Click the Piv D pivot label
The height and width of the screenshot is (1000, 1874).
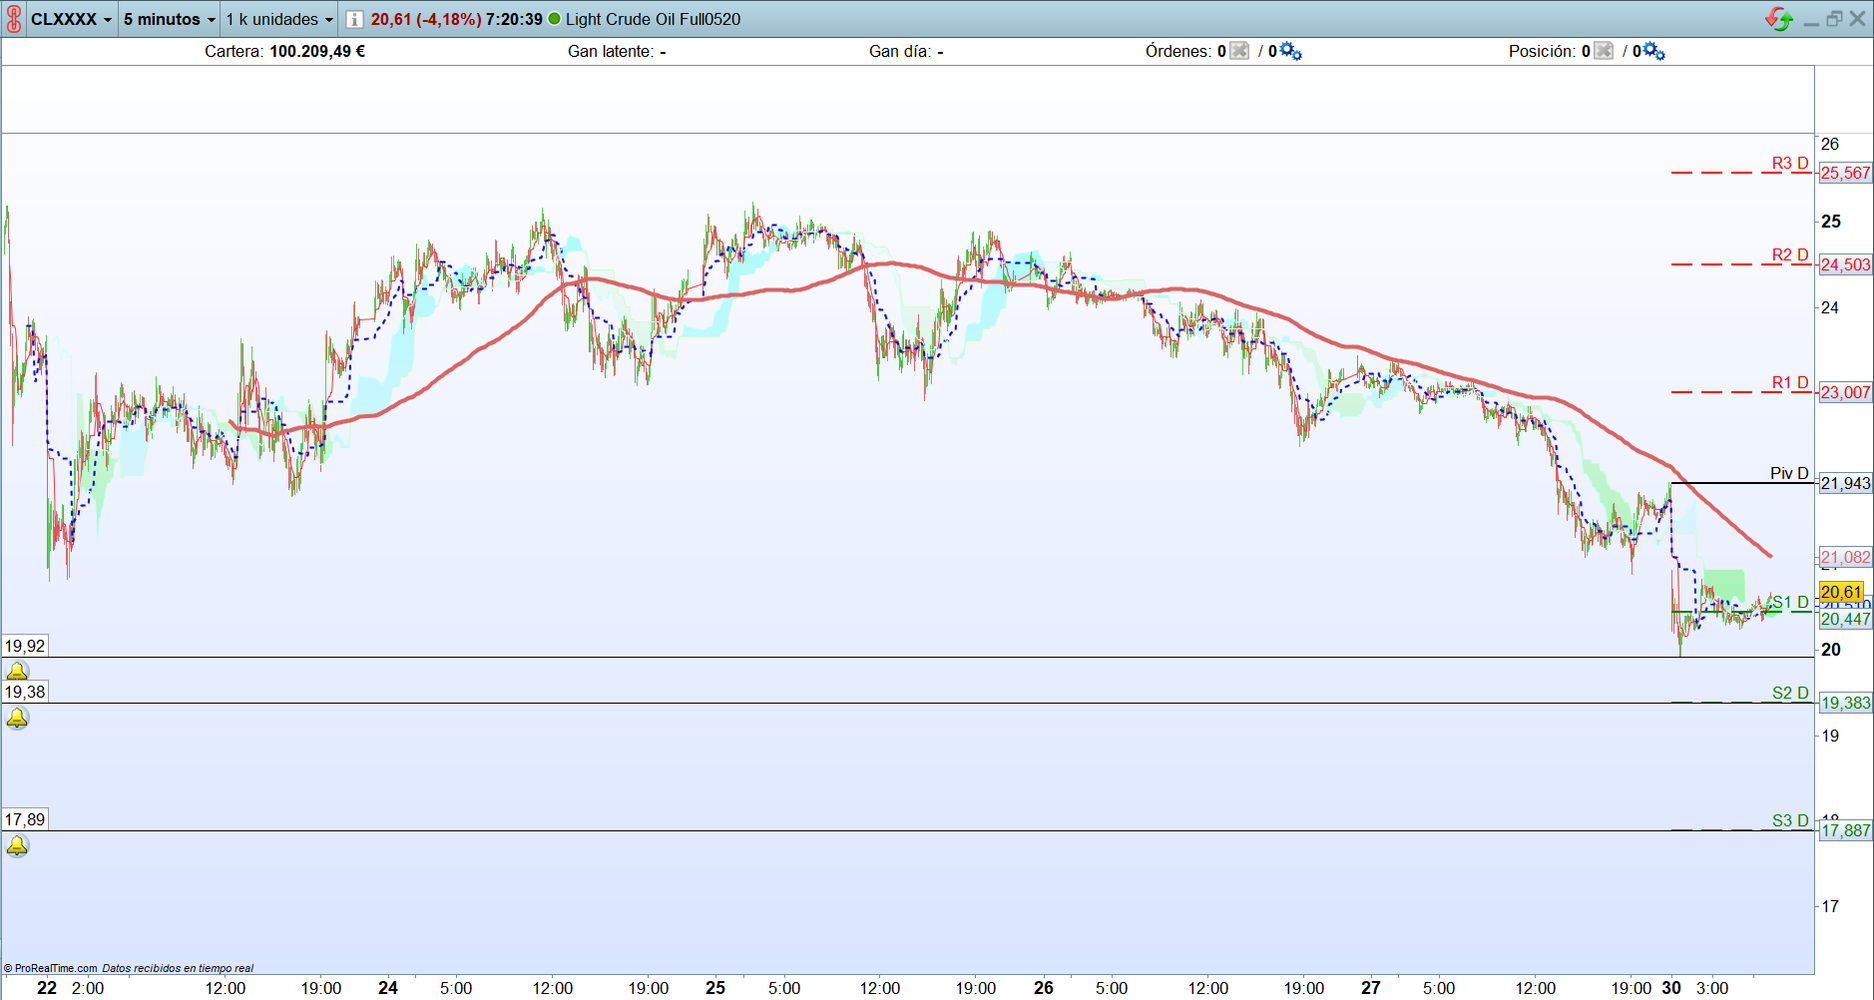tap(1789, 473)
